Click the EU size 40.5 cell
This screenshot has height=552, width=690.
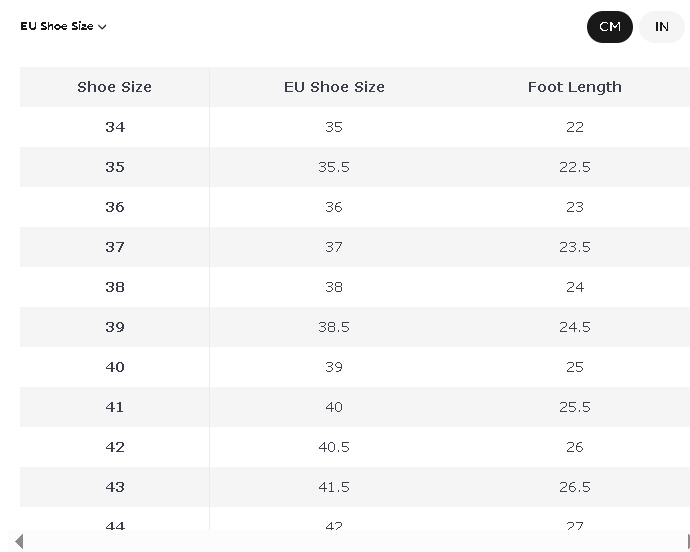click(x=334, y=447)
